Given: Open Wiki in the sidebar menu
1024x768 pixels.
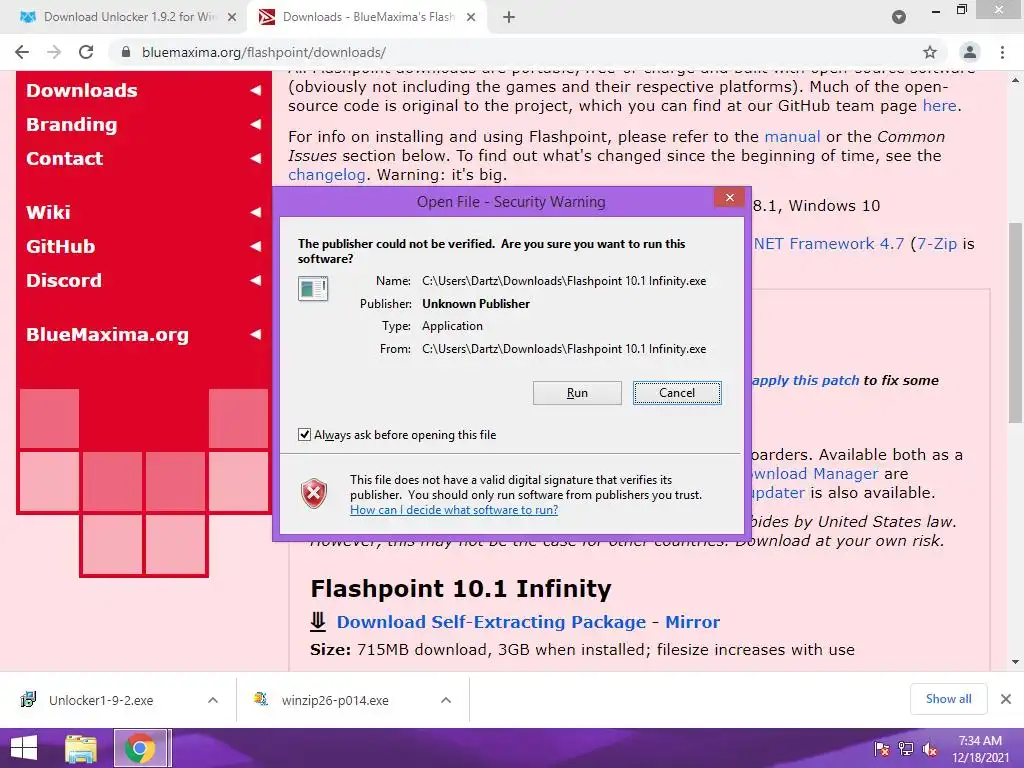Looking at the screenshot, I should click(48, 212).
